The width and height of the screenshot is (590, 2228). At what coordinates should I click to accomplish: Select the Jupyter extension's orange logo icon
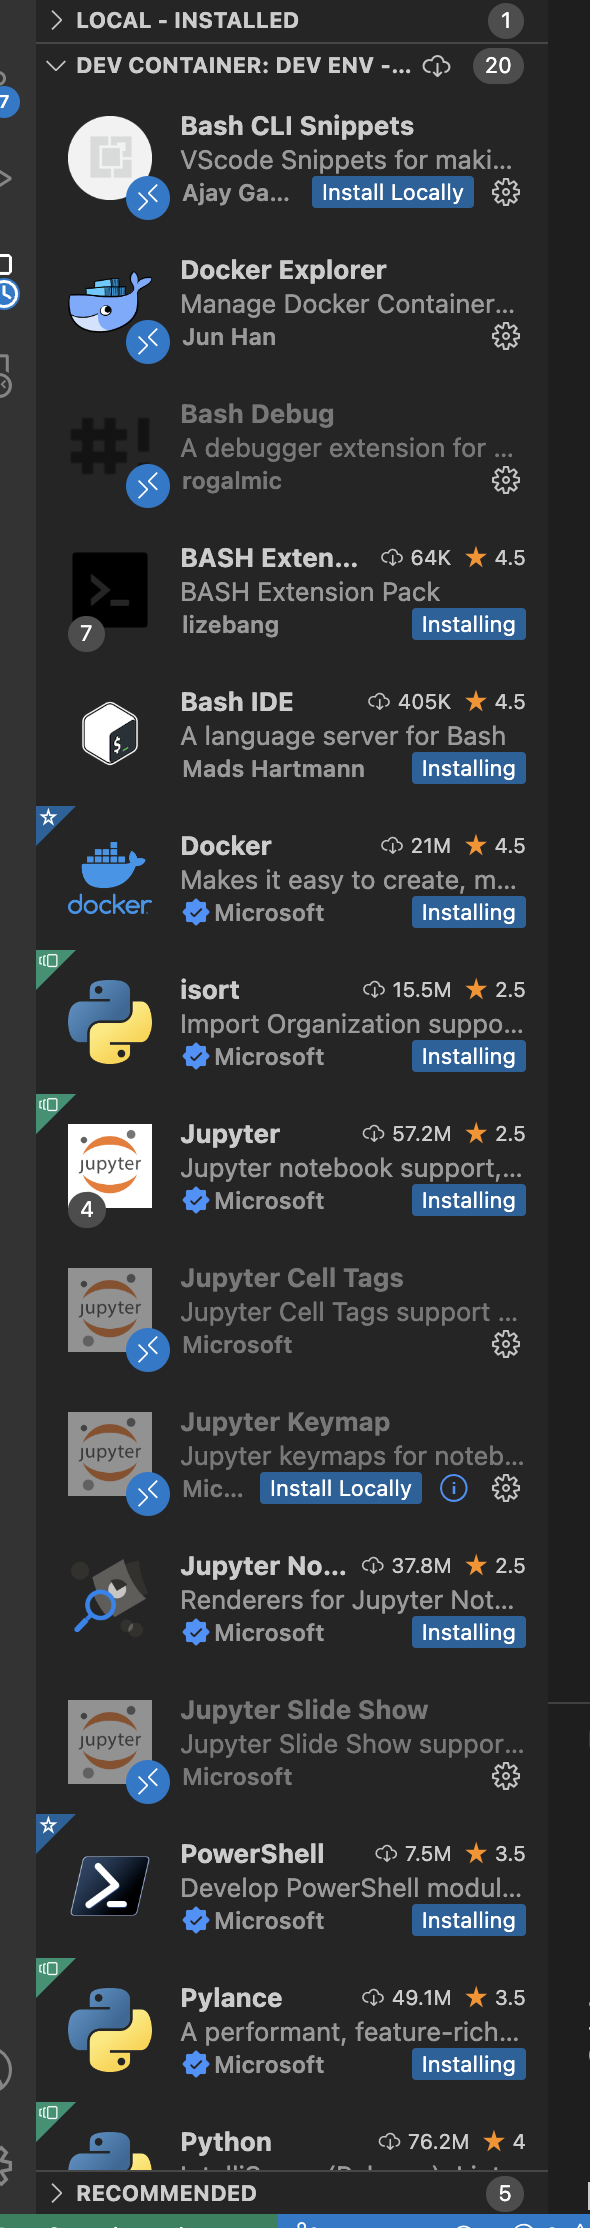[x=110, y=1165]
